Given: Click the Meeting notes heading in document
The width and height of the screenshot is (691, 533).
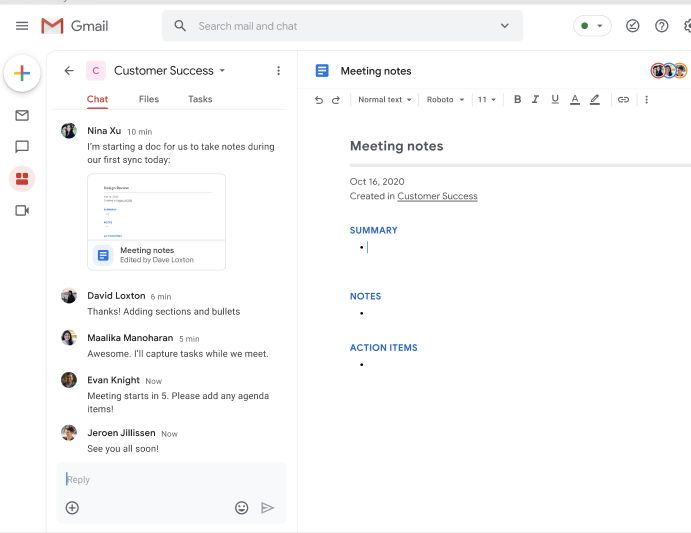Looking at the screenshot, I should 396,146.
